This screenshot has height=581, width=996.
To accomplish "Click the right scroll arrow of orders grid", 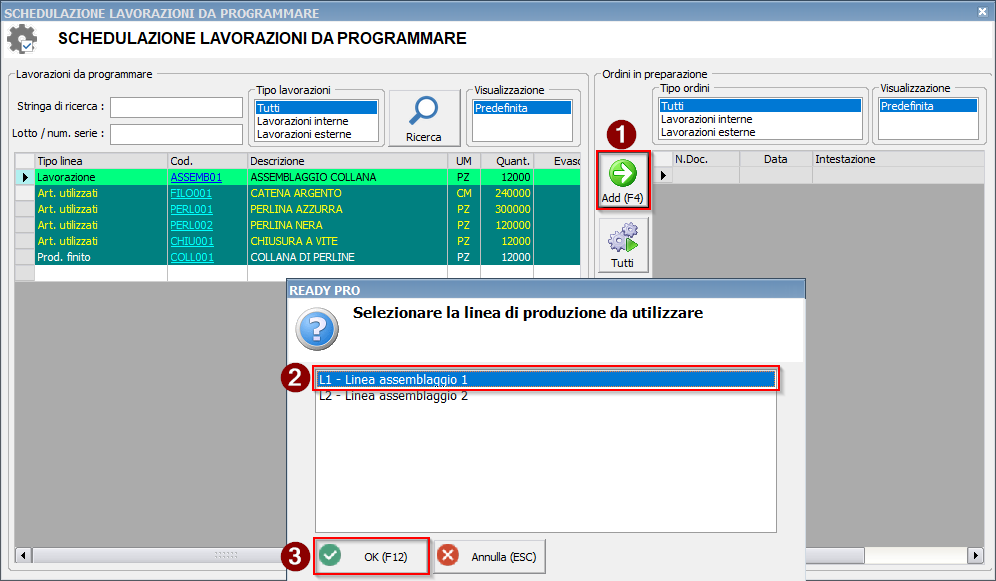I will click(x=975, y=555).
